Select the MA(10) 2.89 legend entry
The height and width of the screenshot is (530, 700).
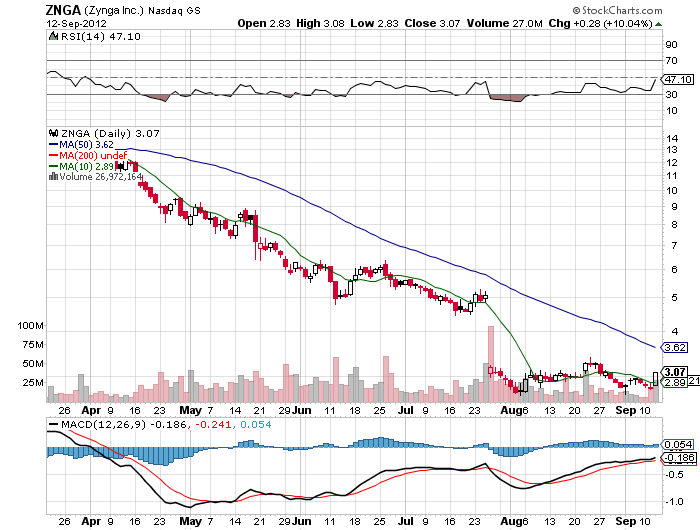click(x=81, y=166)
